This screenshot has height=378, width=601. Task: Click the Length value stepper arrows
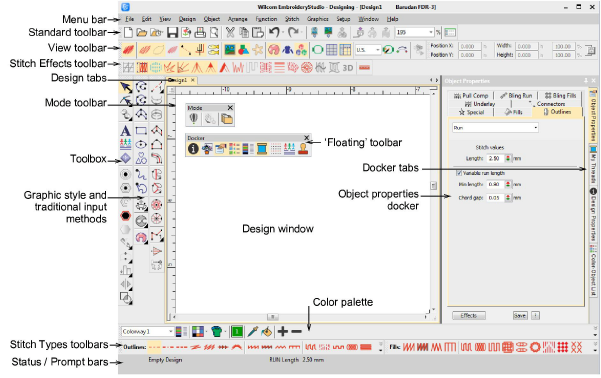pos(508,158)
